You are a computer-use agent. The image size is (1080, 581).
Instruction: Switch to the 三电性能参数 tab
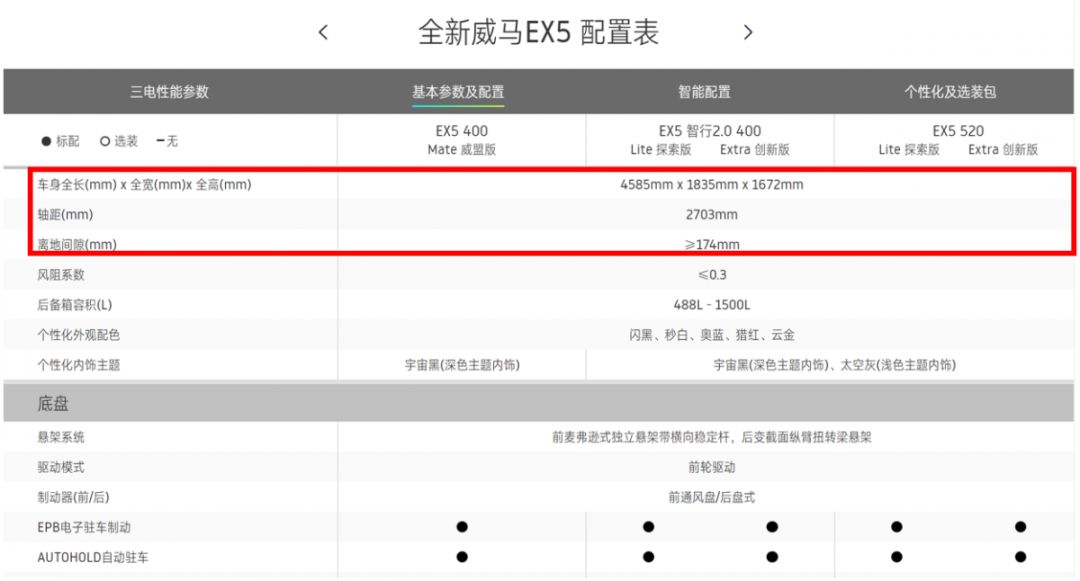[169, 92]
